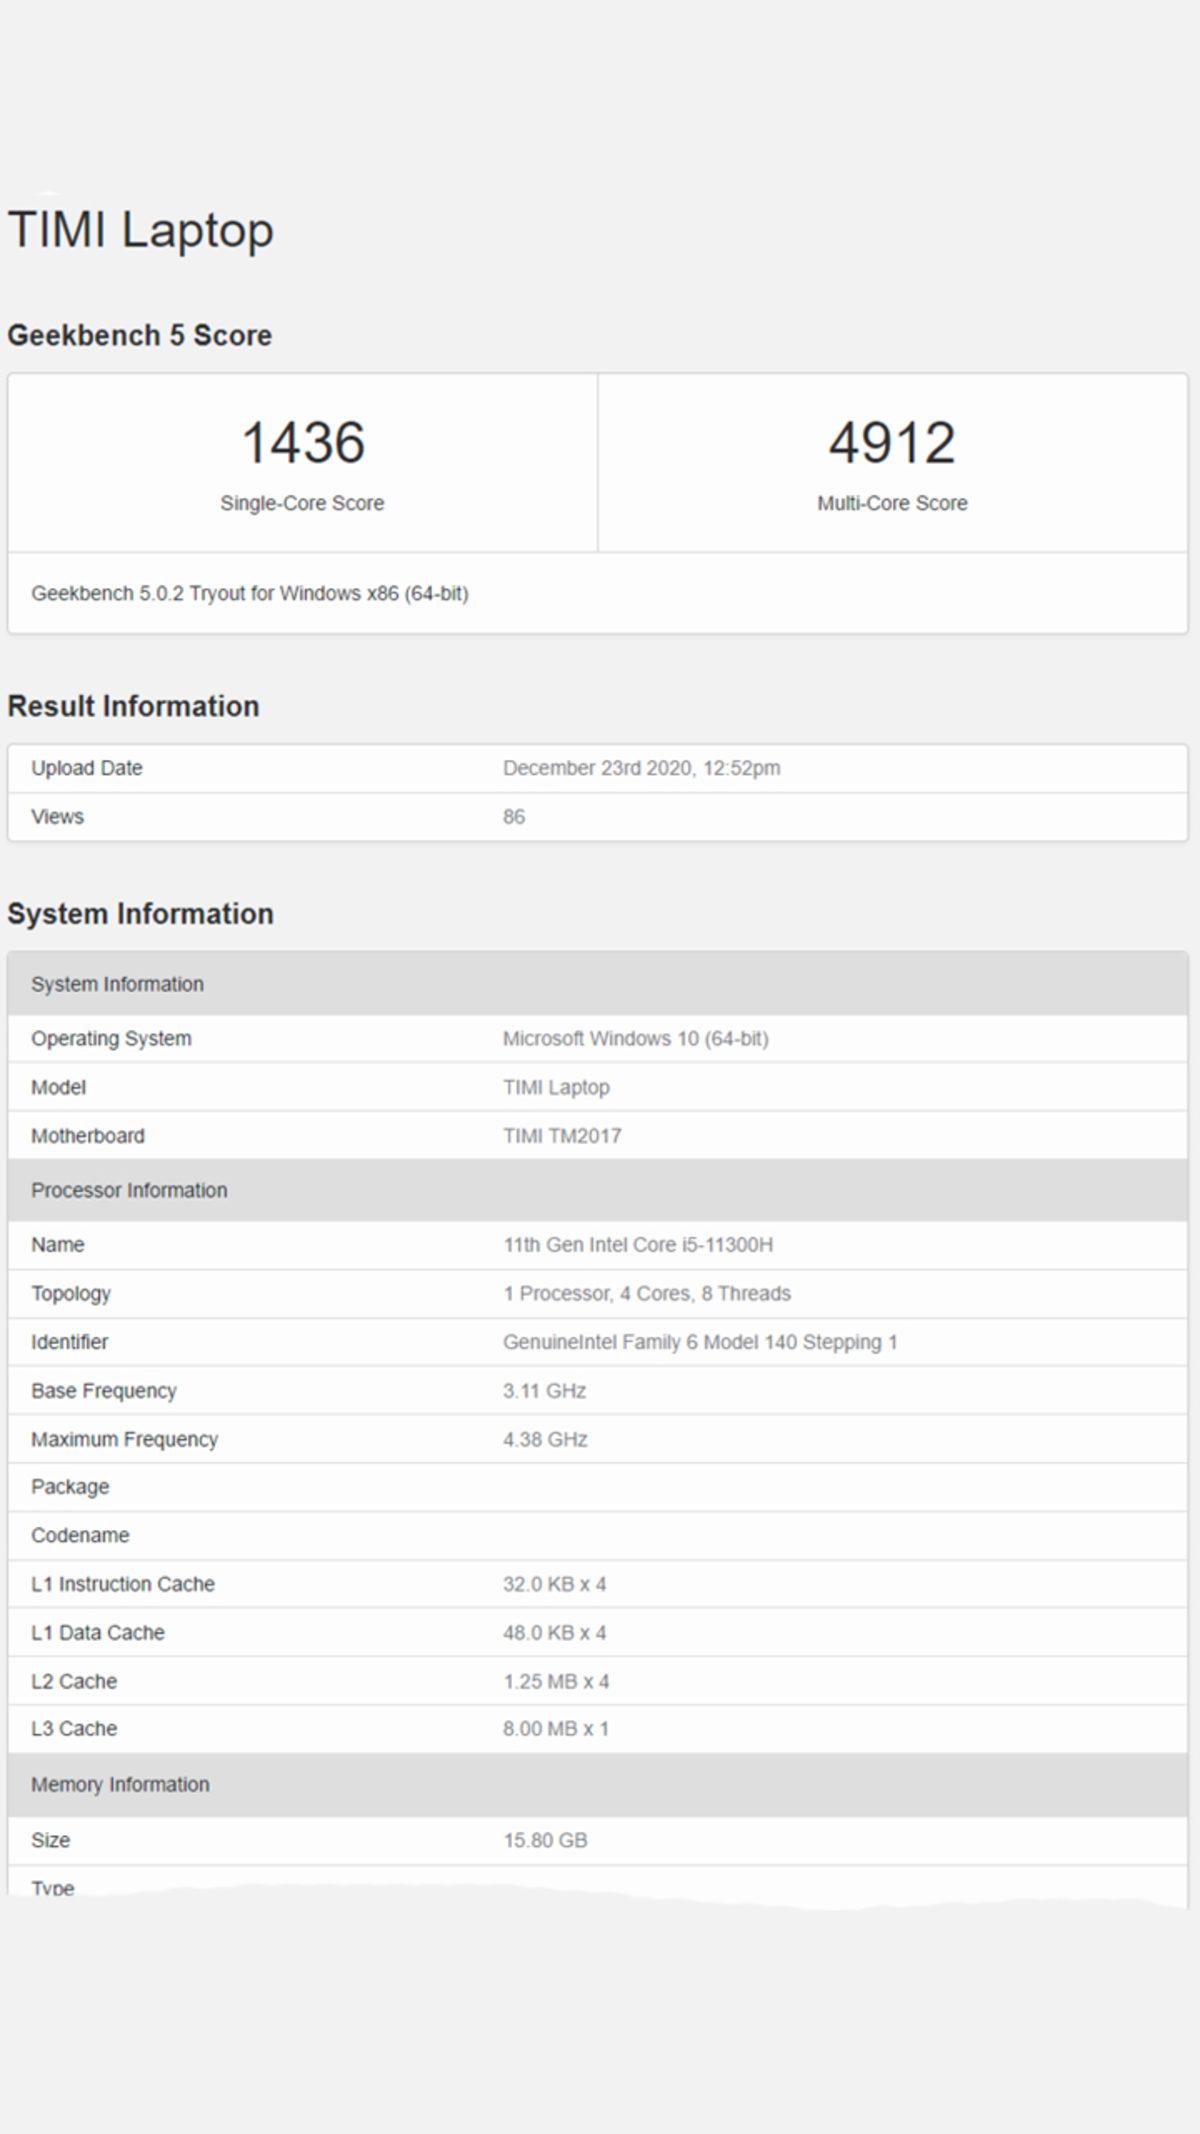Screen dimensions: 1200x2134
Task: Select Microsoft Windows 10 (64-bit) value
Action: click(636, 1038)
